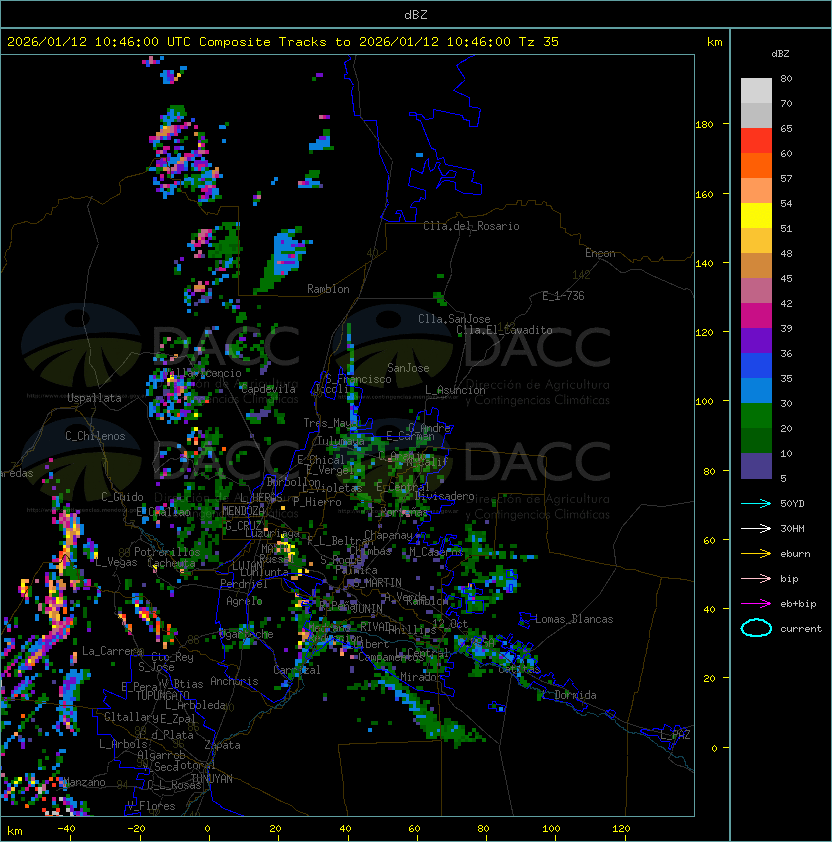This screenshot has width=832, height=842.
Task: Click the '50YD' legend label
Action: (x=792, y=504)
